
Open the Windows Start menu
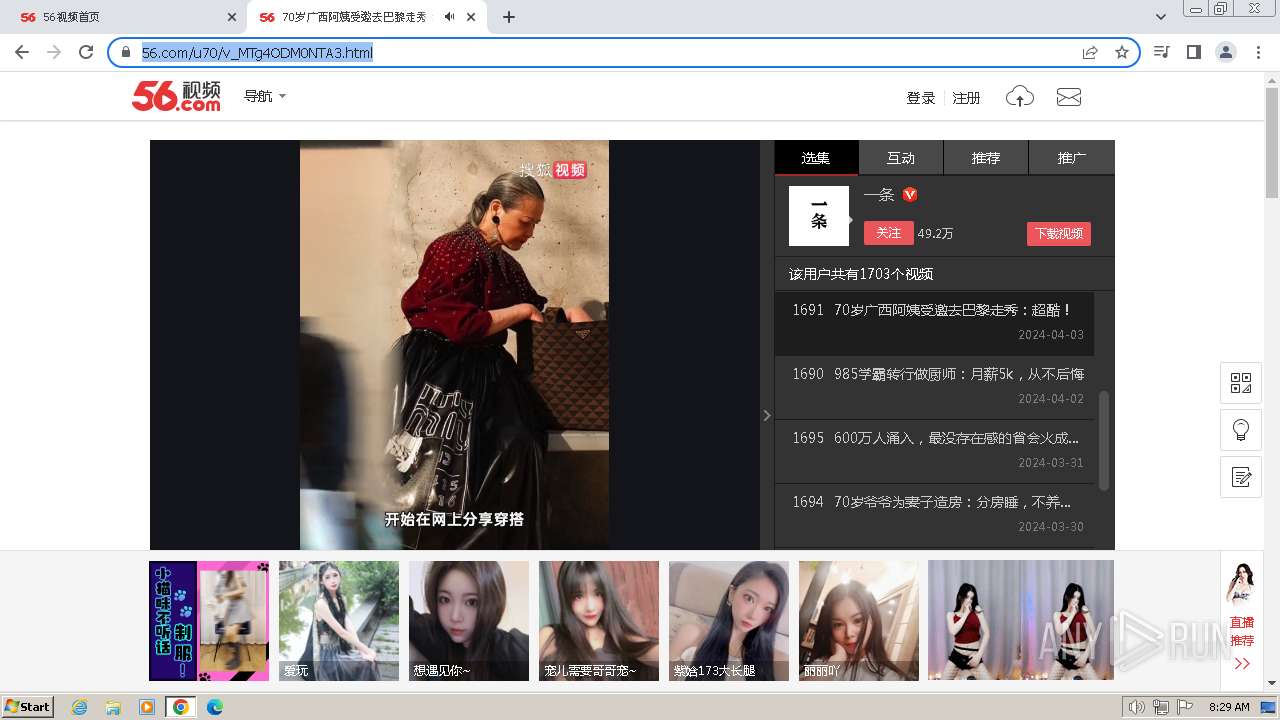[28, 706]
